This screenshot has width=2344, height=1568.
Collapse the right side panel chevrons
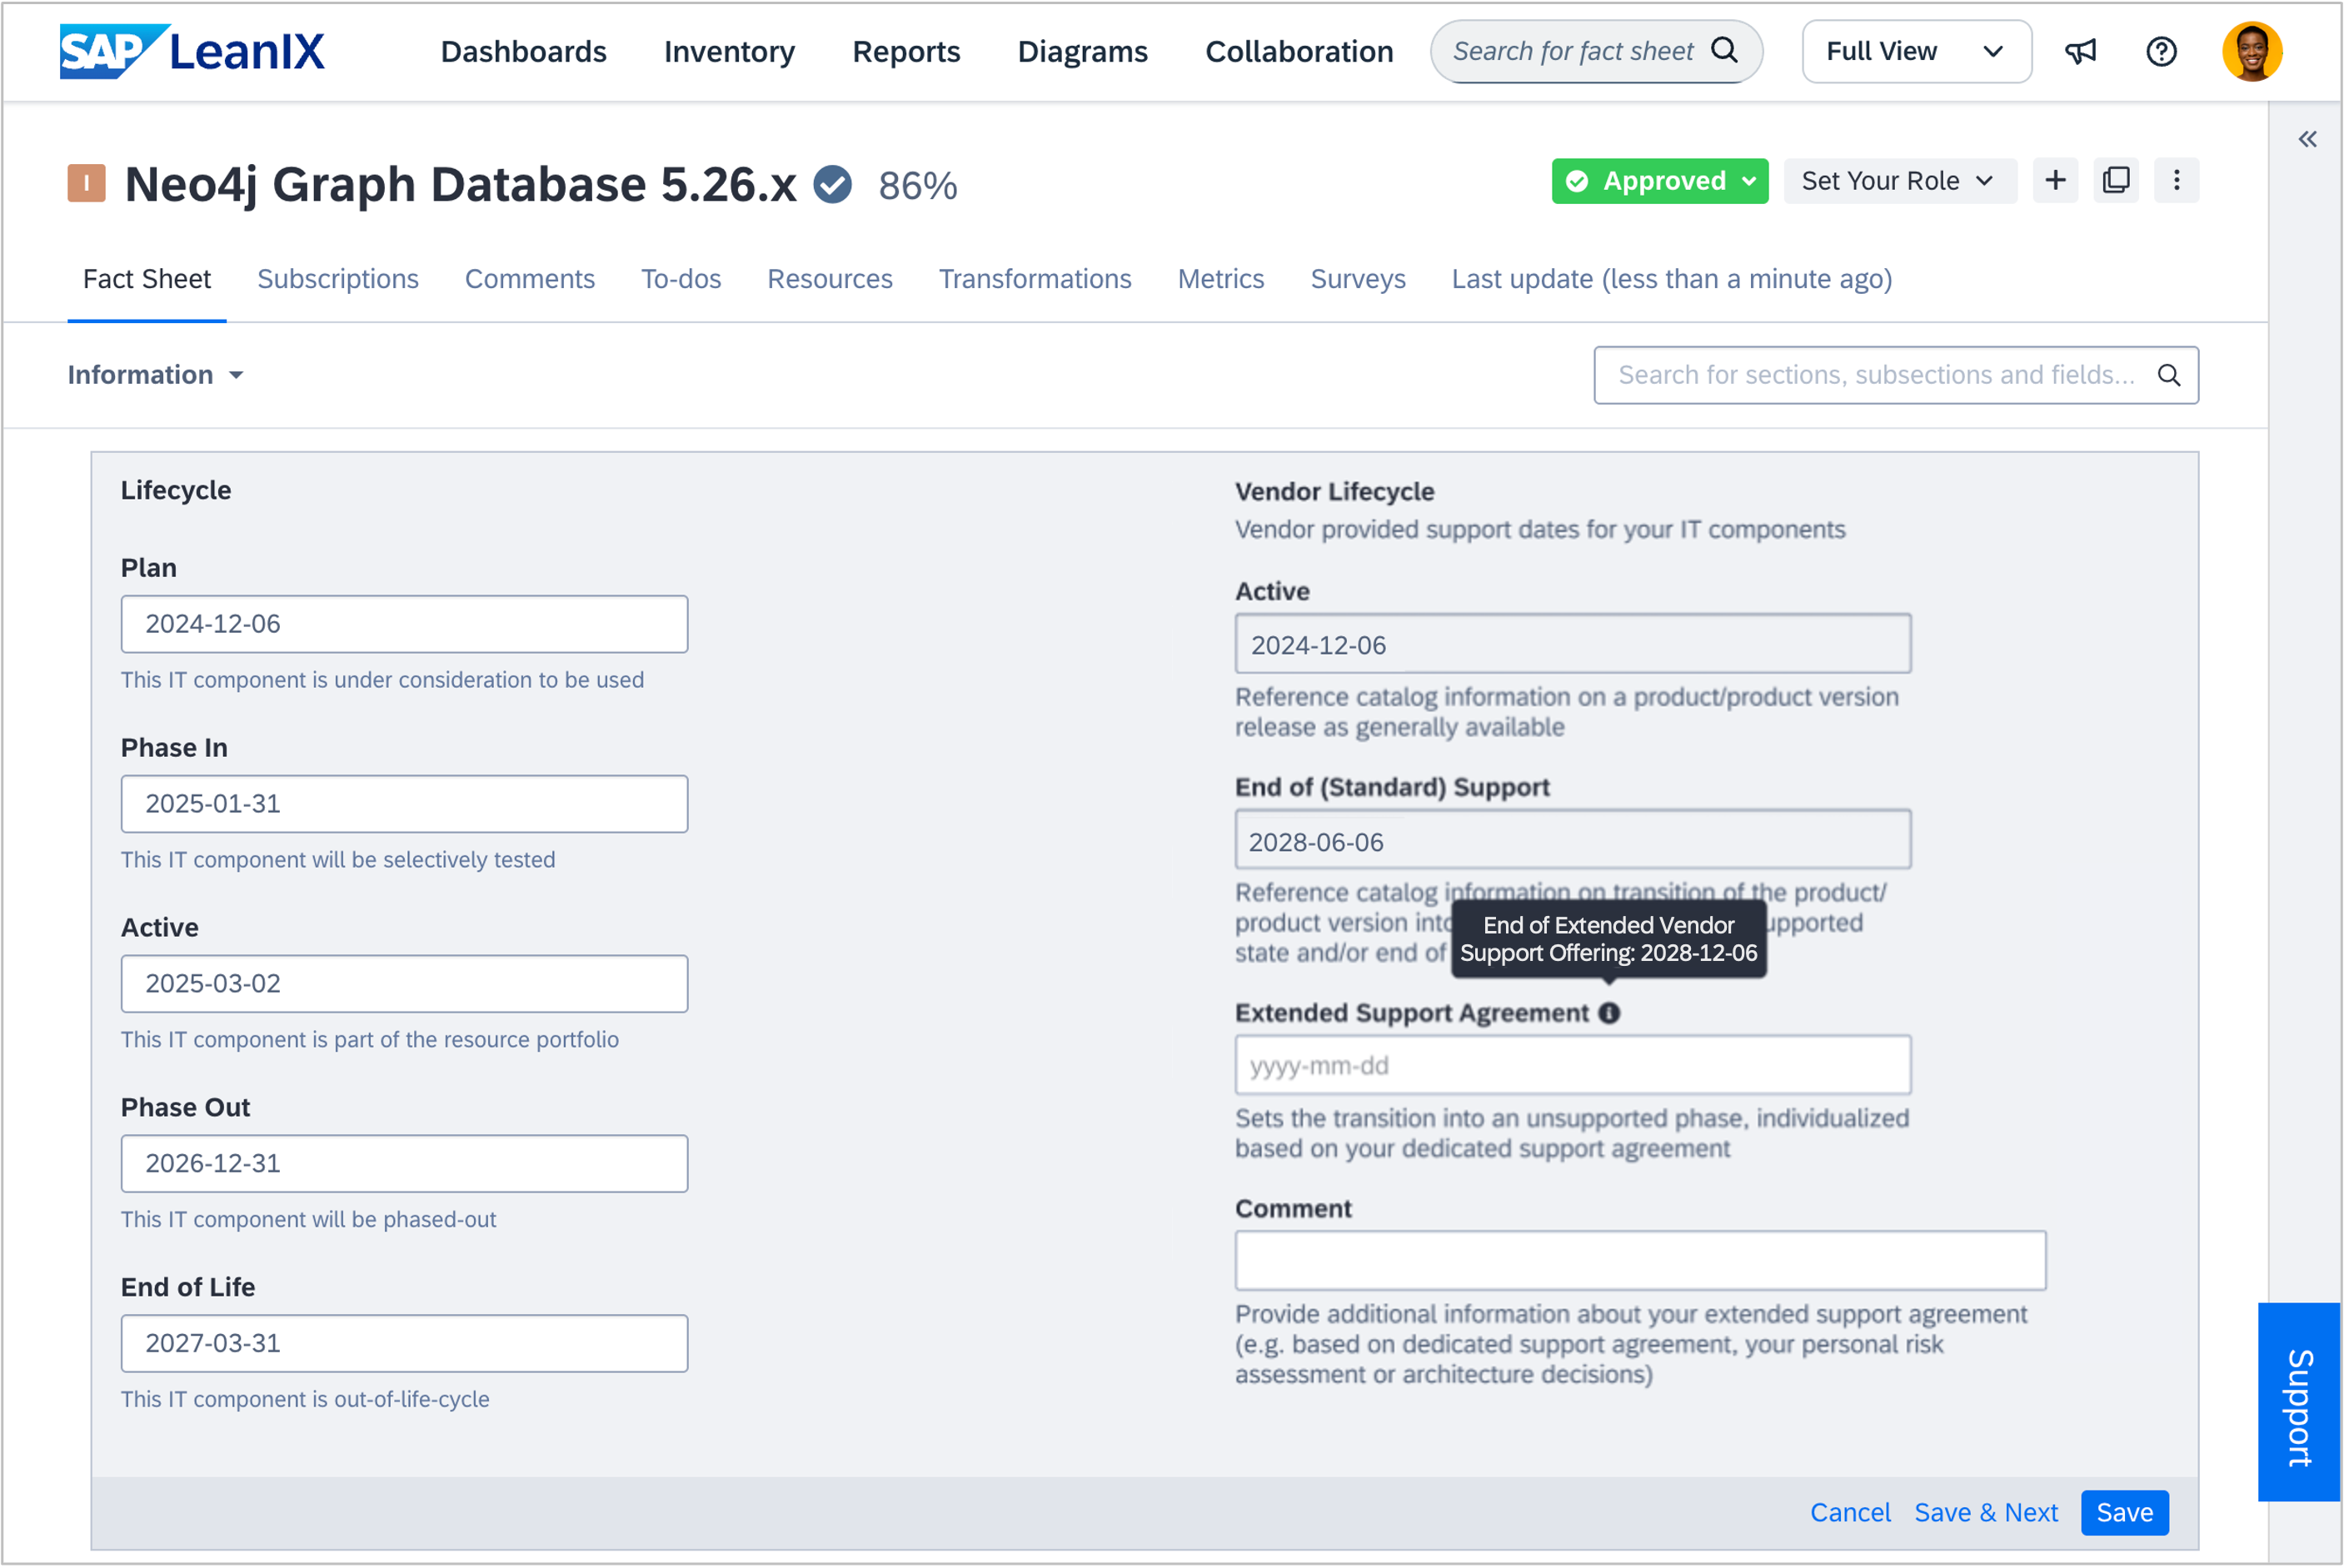(2307, 139)
